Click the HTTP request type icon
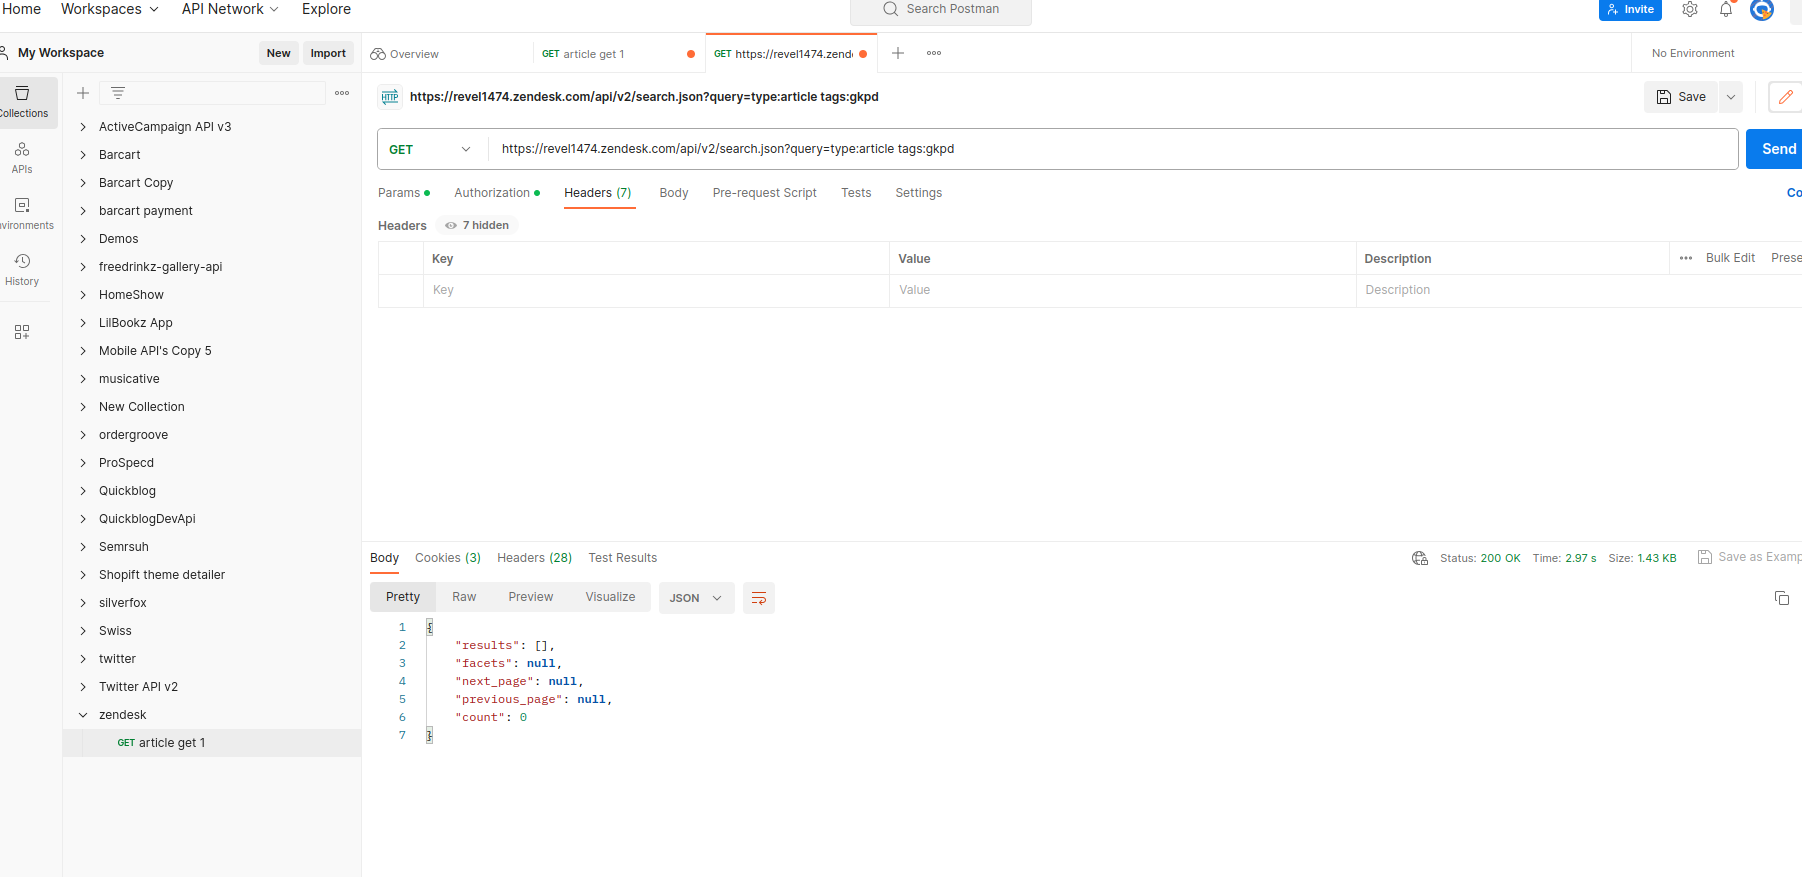Viewport: 1802px width, 877px height. pos(390,97)
